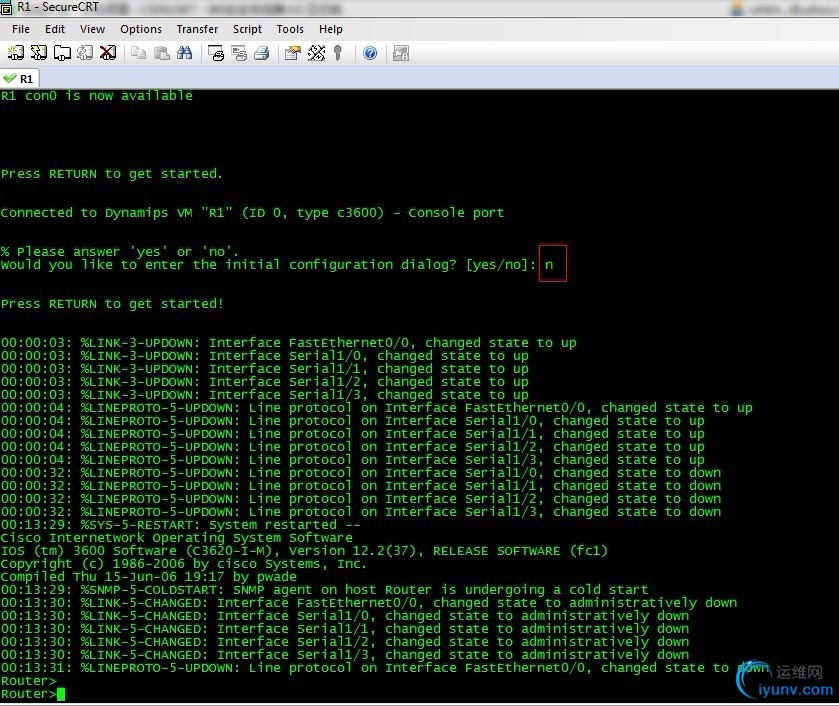Open the Options menu

[141, 29]
